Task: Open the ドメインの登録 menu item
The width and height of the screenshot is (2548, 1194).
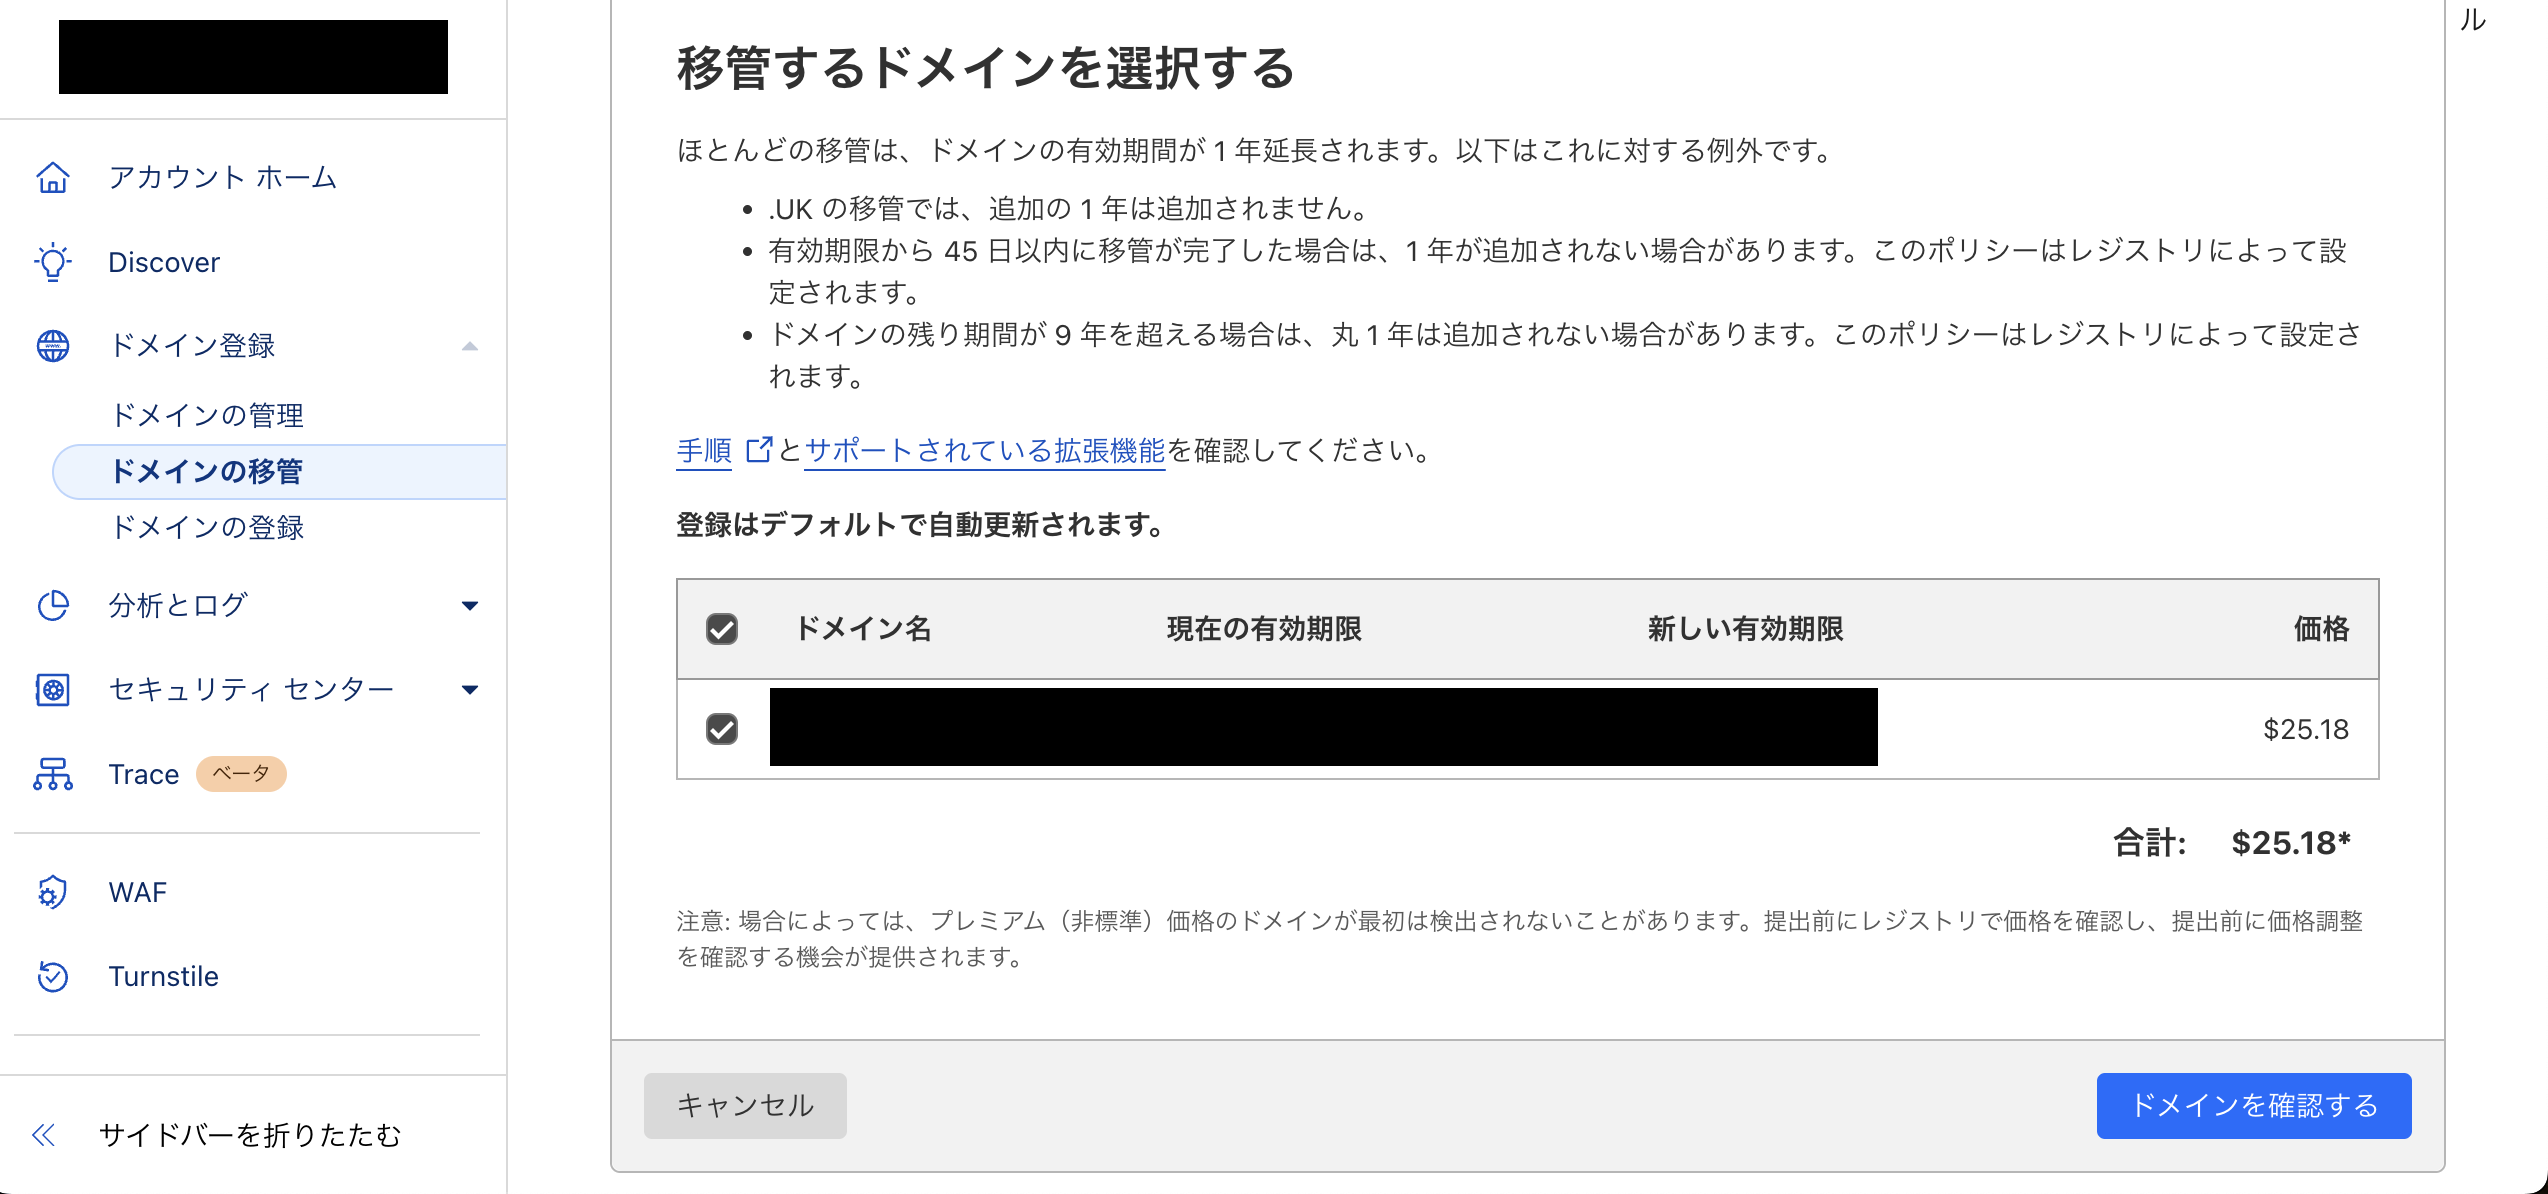Action: pos(207,527)
